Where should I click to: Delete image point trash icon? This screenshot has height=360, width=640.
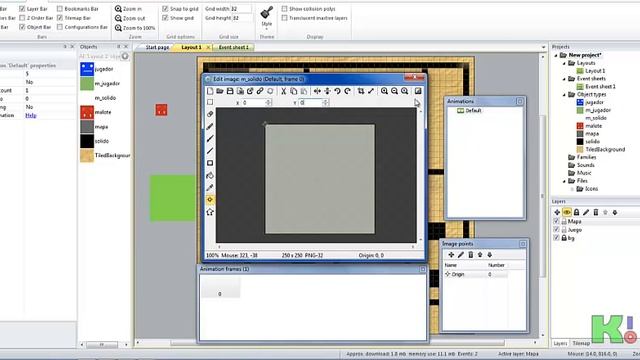pos(471,255)
